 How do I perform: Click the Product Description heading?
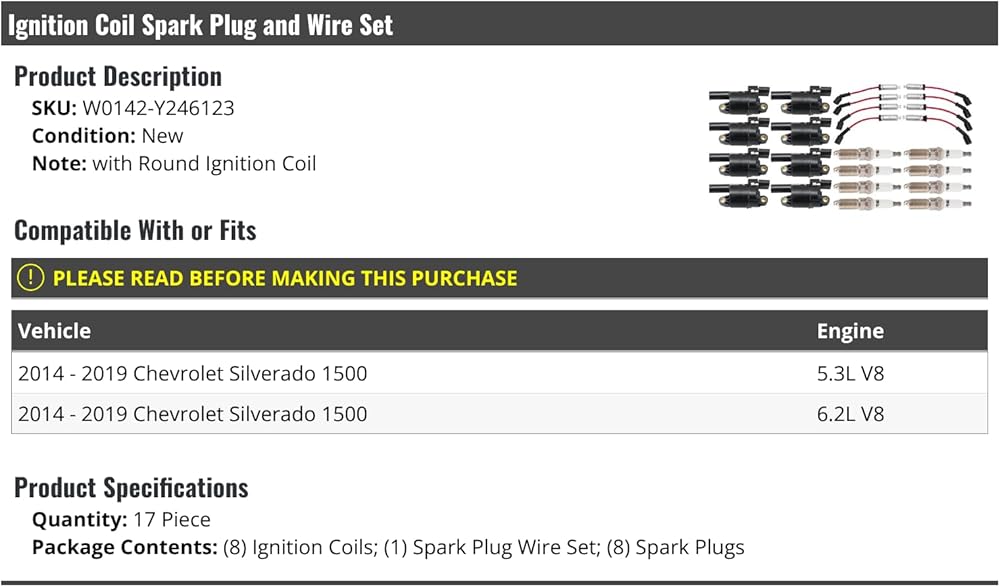pyautogui.click(x=118, y=77)
